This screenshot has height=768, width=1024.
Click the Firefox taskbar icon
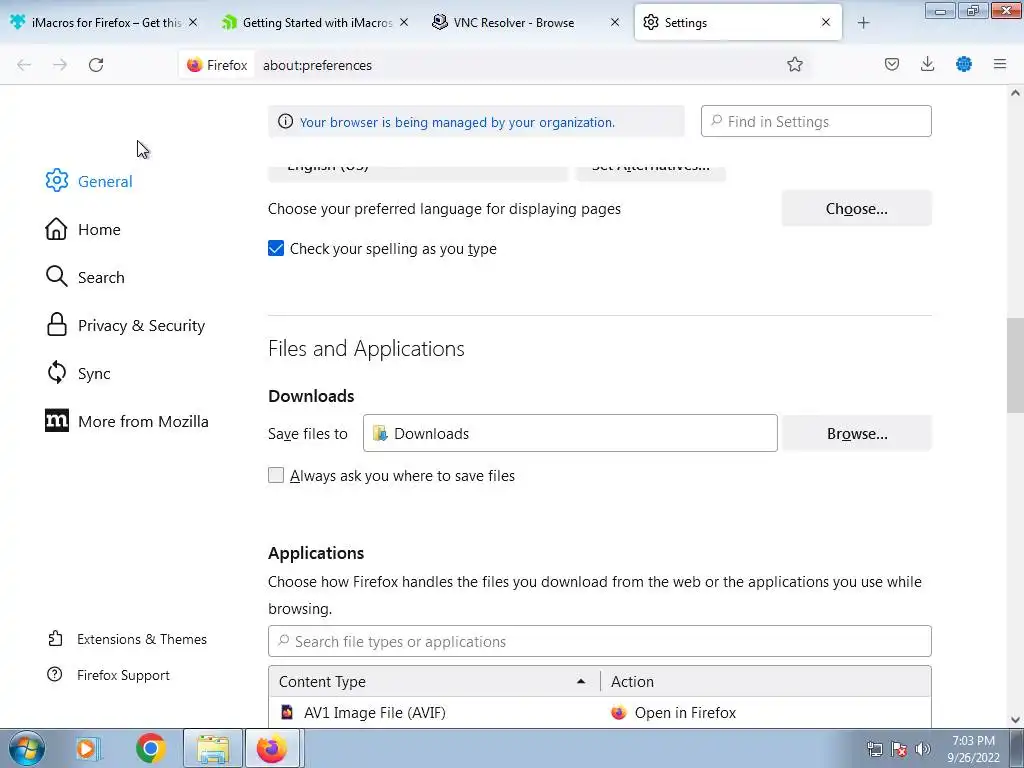click(x=272, y=748)
